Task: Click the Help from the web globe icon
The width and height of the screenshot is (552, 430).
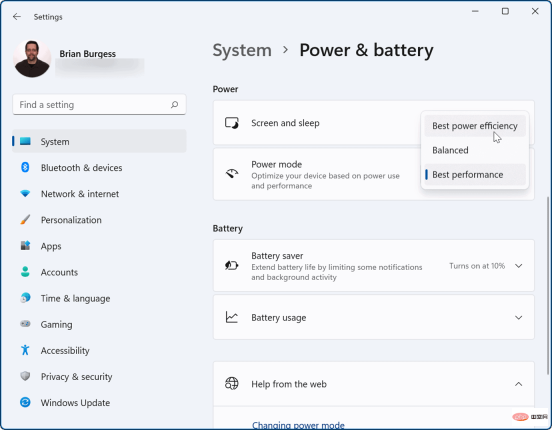Action: tap(232, 384)
